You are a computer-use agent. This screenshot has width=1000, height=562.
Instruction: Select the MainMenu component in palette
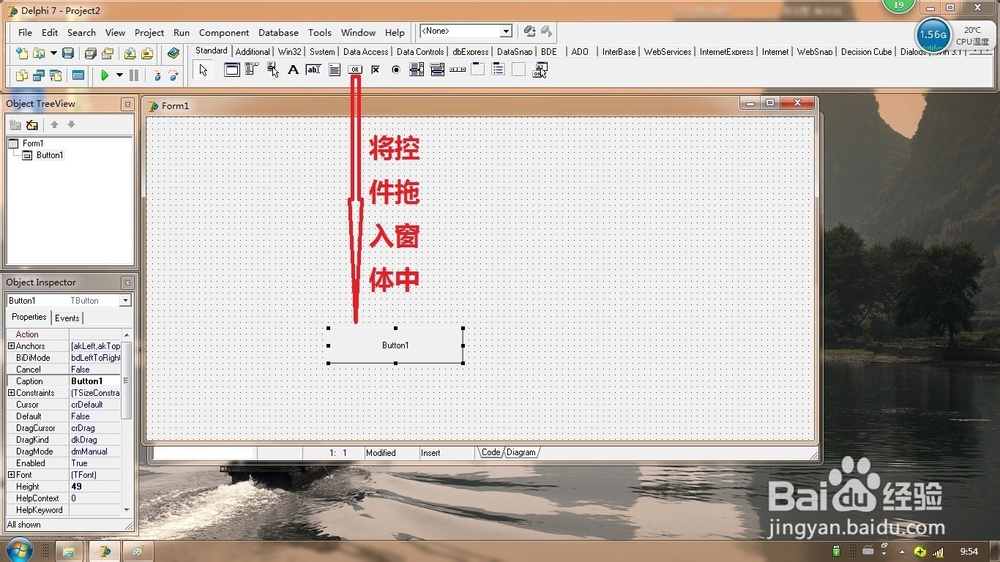[x=252, y=70]
